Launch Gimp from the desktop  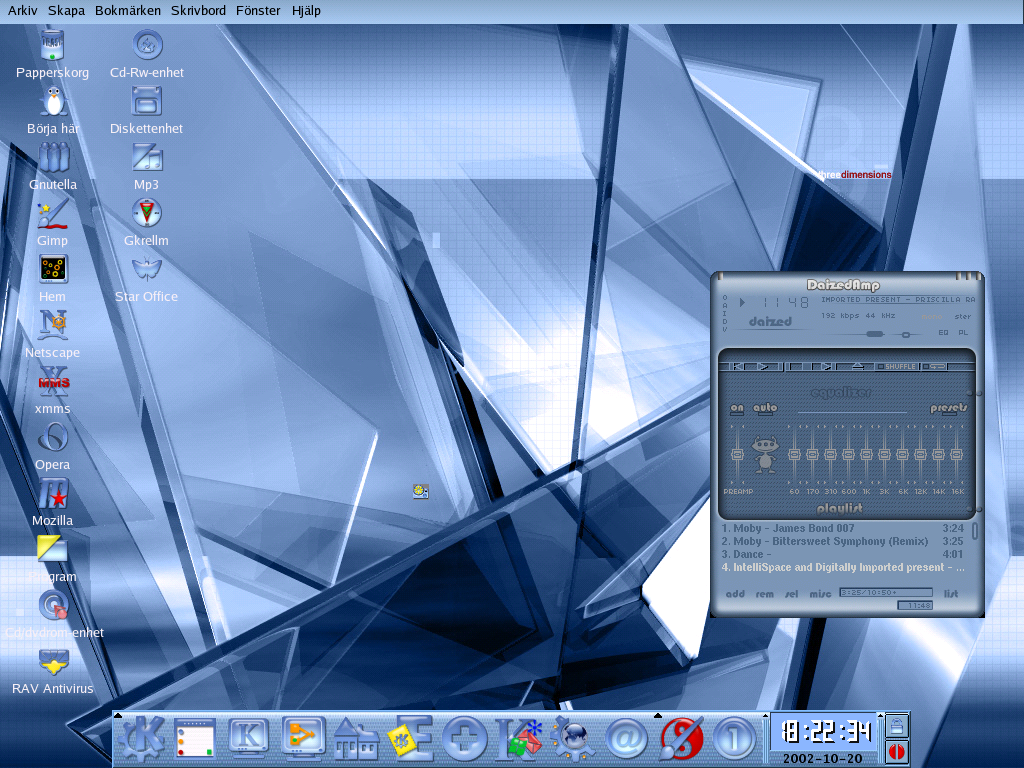pos(52,214)
